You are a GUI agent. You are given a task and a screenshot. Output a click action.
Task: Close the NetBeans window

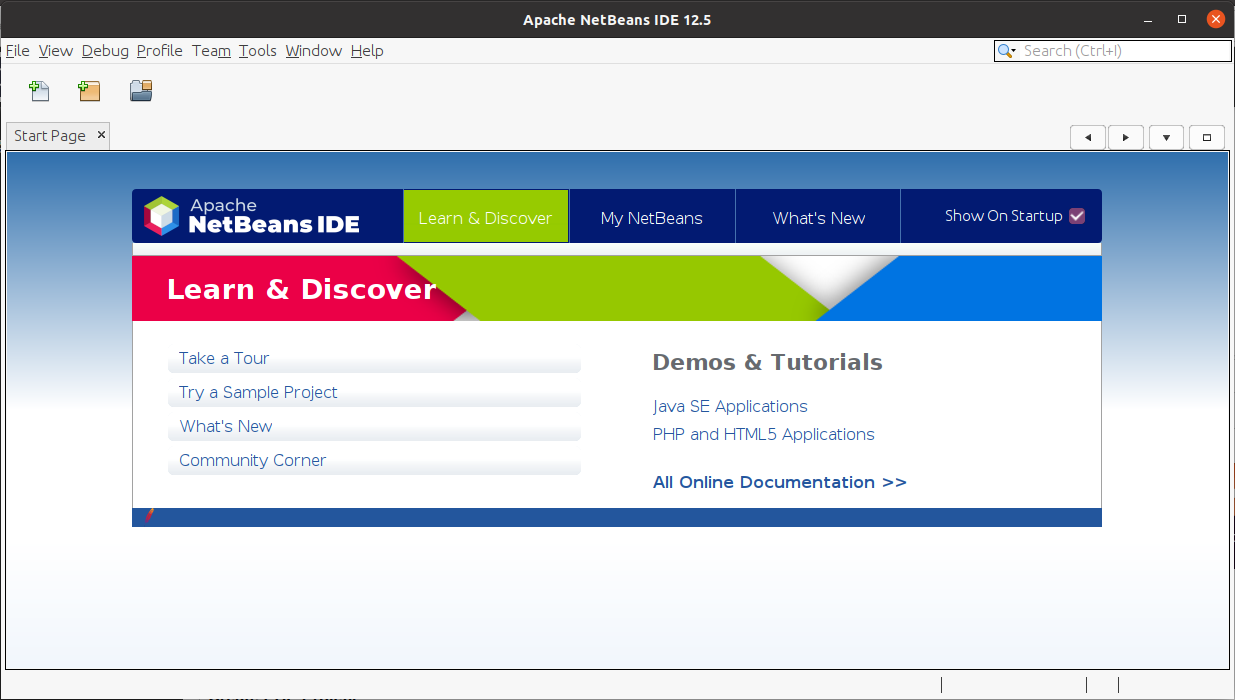tap(1215, 19)
